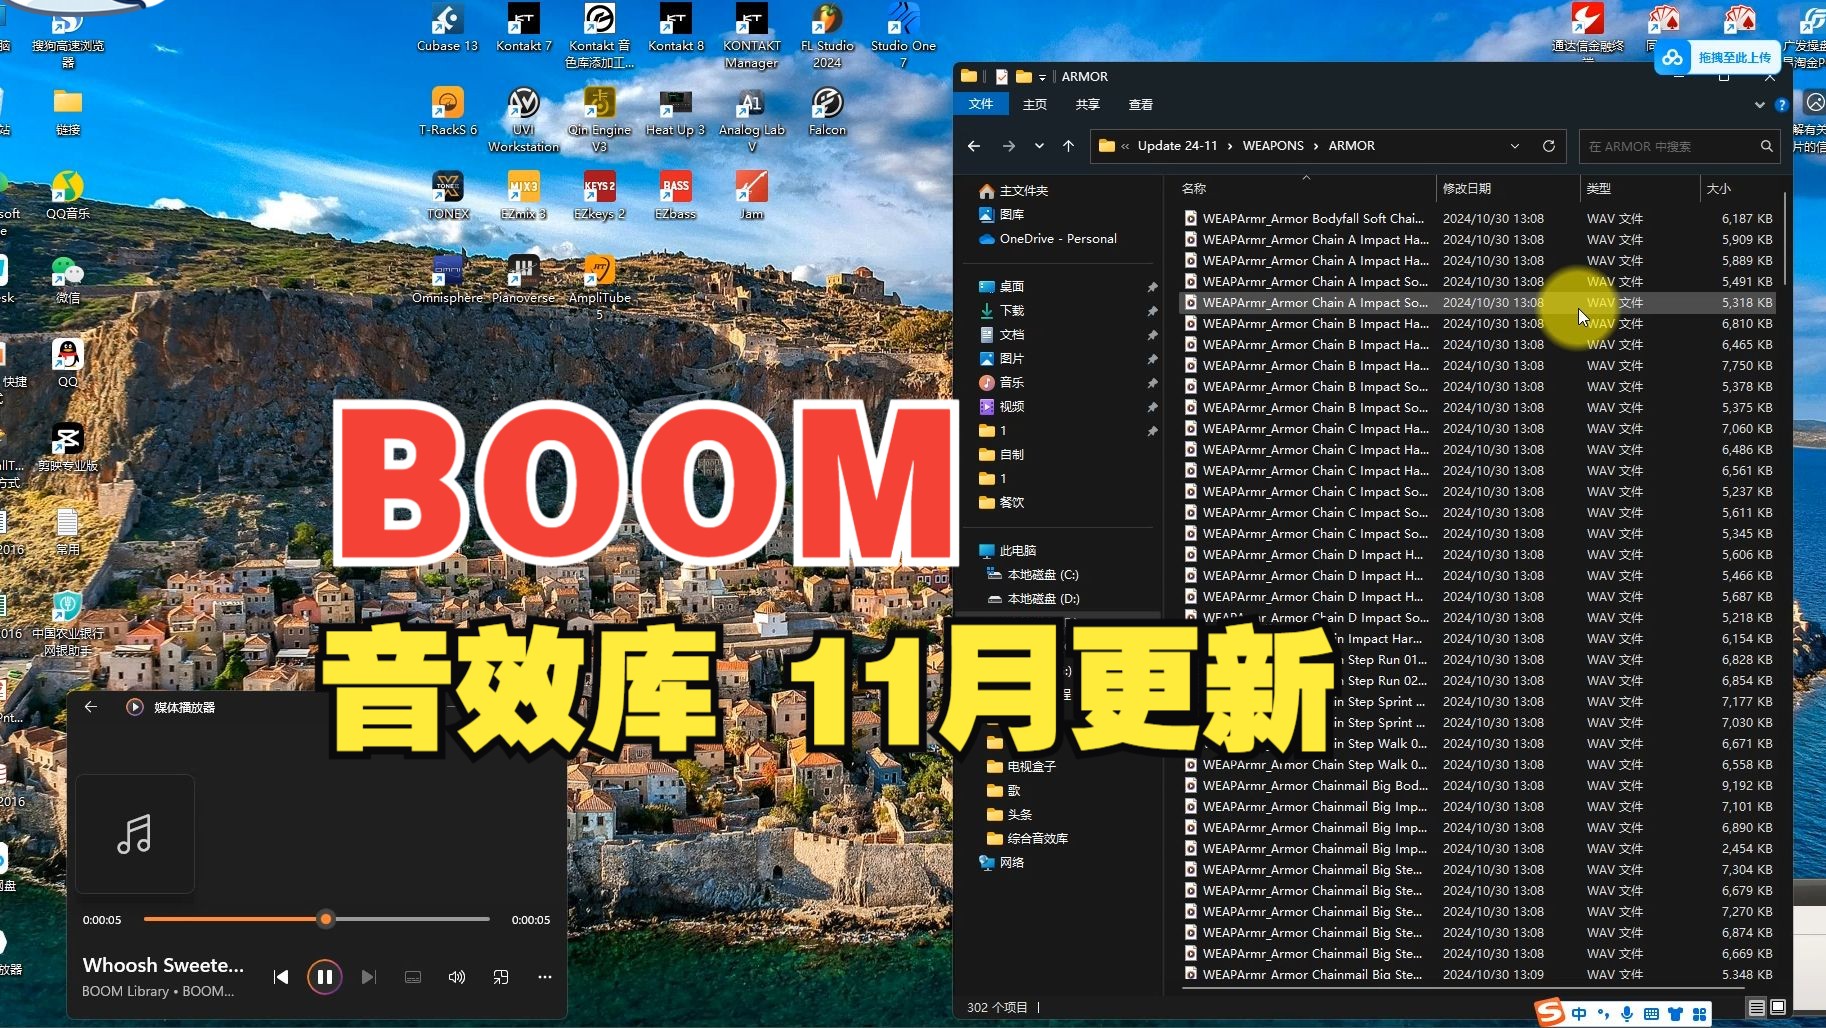
Task: Open Kontakt 8 desktop shortcut
Action: (x=675, y=28)
